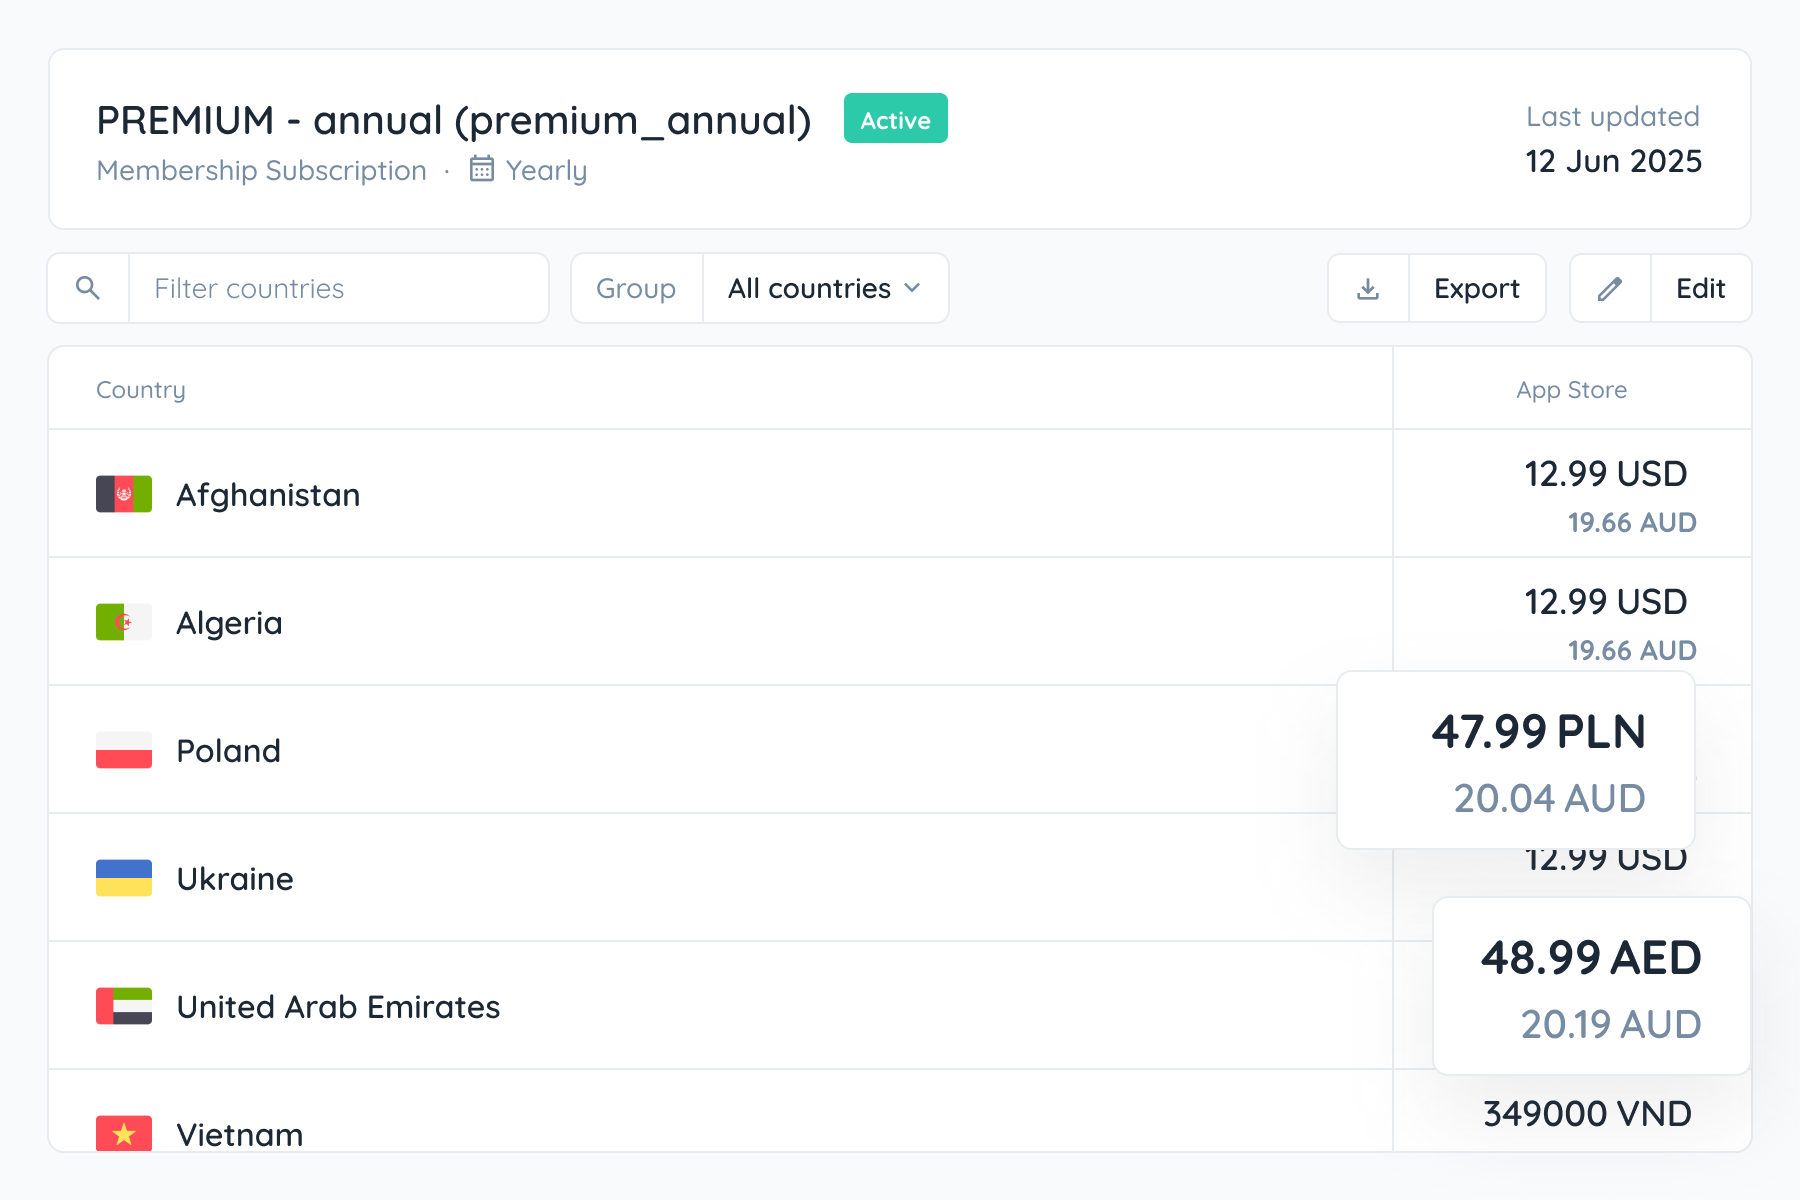The width and height of the screenshot is (1800, 1200).
Task: Click the Ukraine flag icon
Action: pos(124,878)
